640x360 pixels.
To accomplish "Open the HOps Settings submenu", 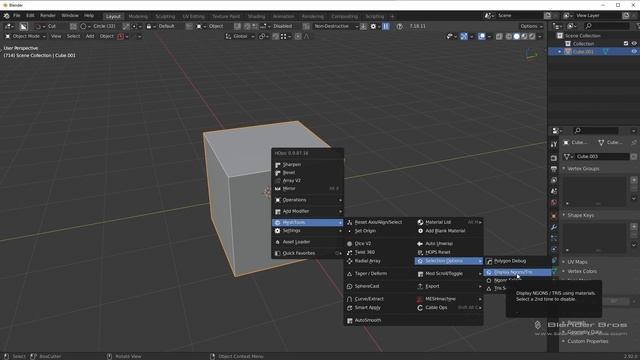I will [x=308, y=231].
